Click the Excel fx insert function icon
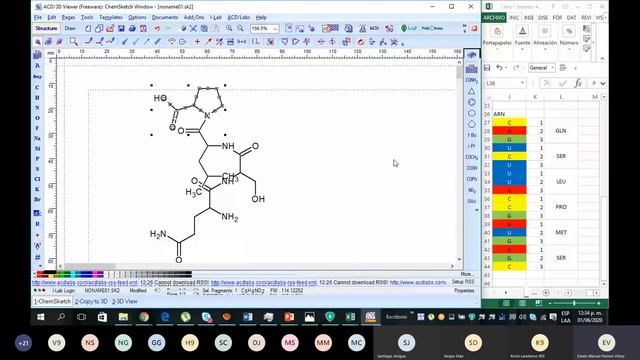 (x=578, y=83)
